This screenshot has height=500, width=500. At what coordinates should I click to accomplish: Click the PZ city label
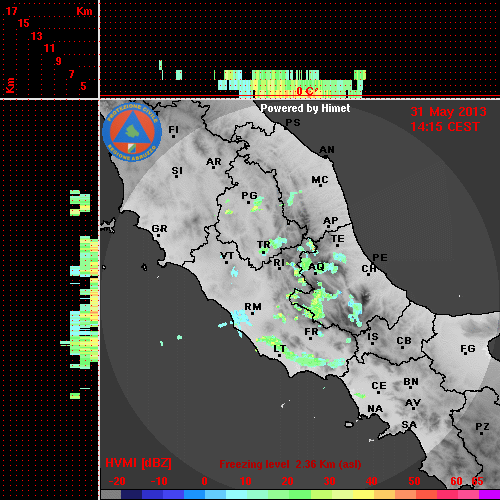click(482, 427)
